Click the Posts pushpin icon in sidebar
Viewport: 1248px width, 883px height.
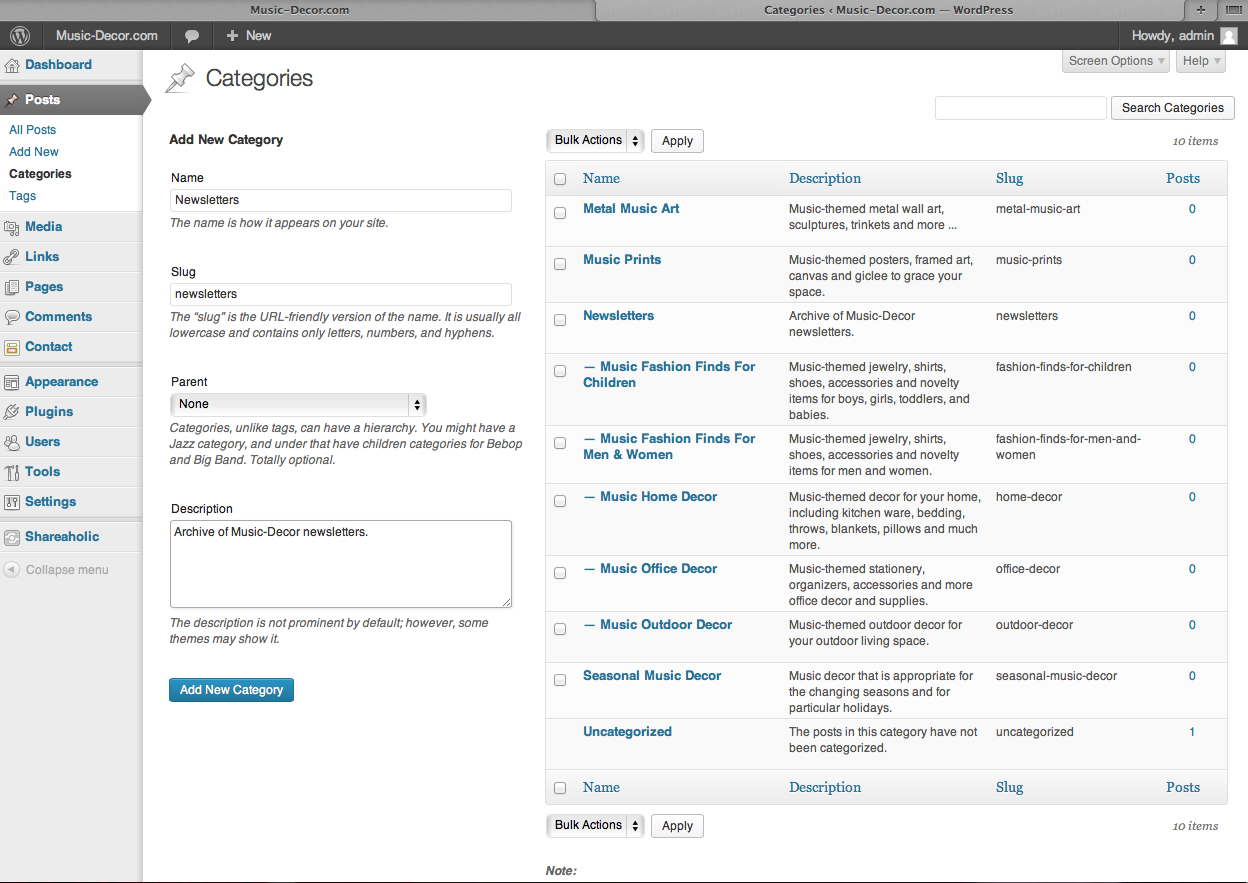pyautogui.click(x=12, y=100)
